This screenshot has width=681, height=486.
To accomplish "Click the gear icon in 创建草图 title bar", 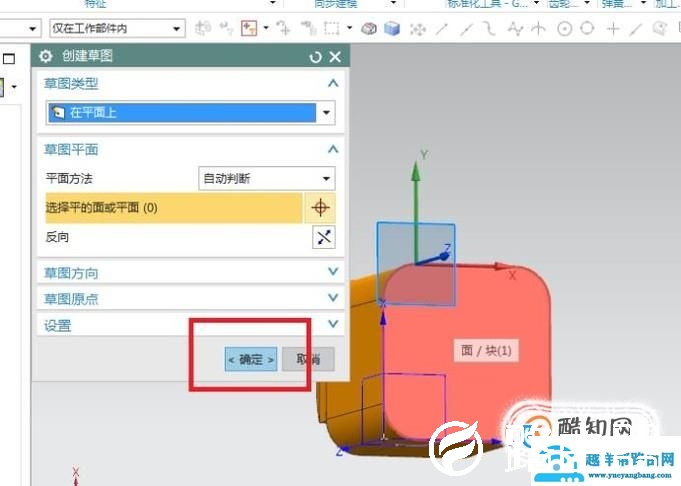I will click(x=46, y=56).
